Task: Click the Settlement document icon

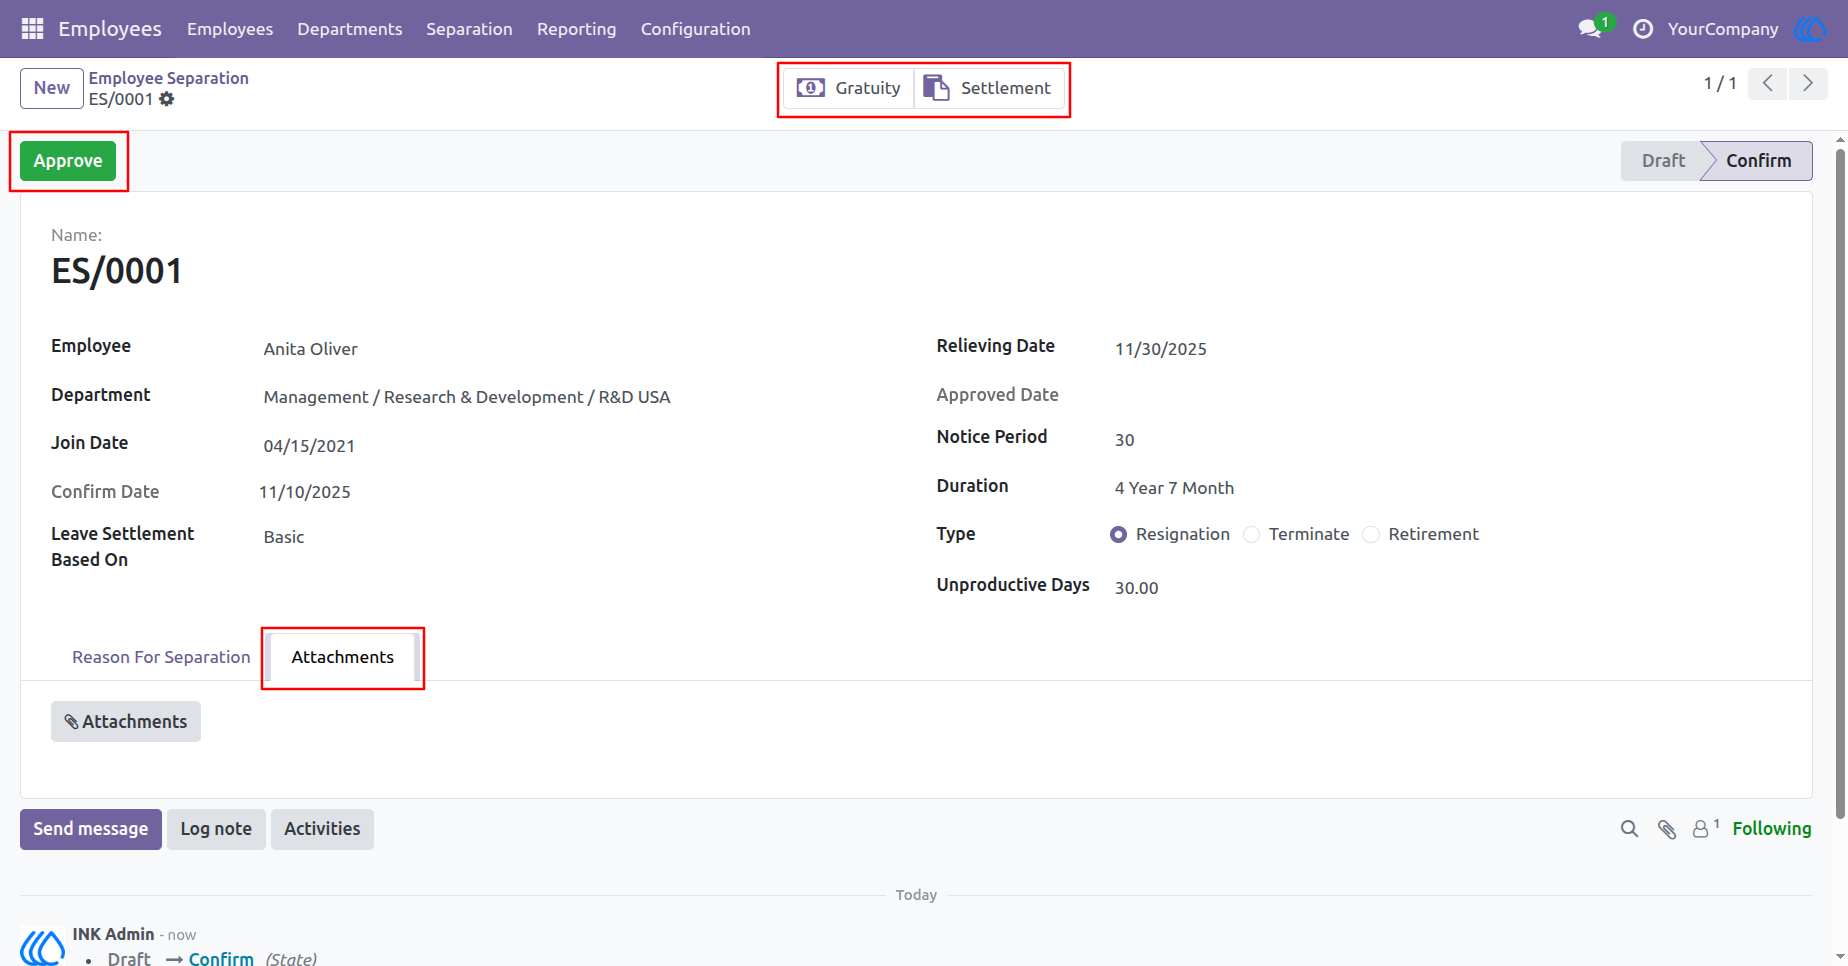Action: pos(936,88)
